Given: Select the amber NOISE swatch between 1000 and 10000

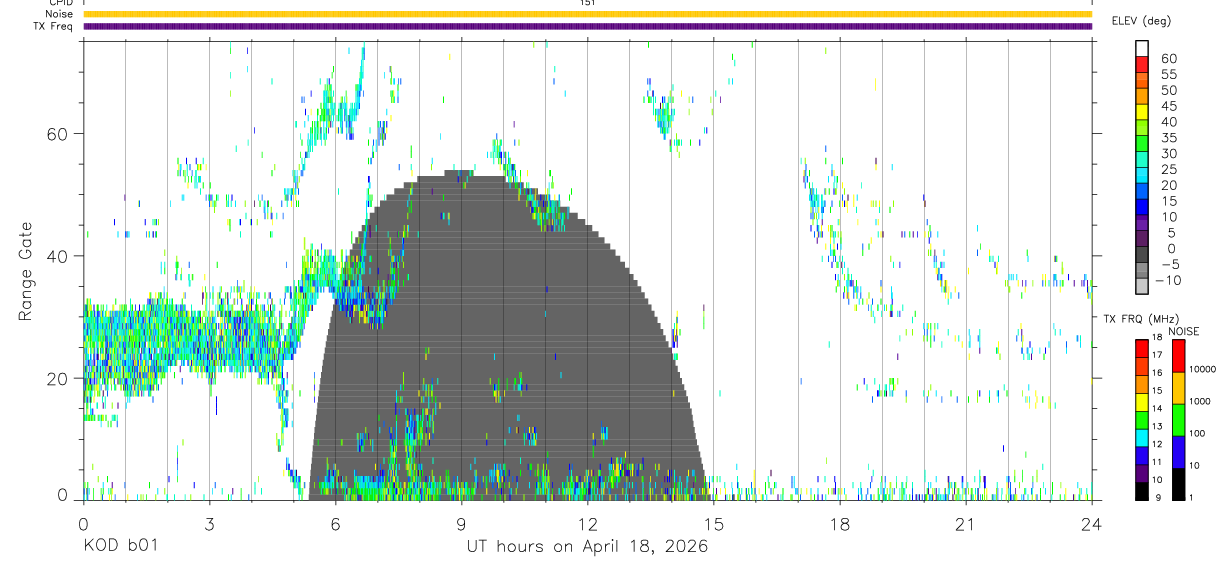Looking at the screenshot, I should tap(1178, 388).
